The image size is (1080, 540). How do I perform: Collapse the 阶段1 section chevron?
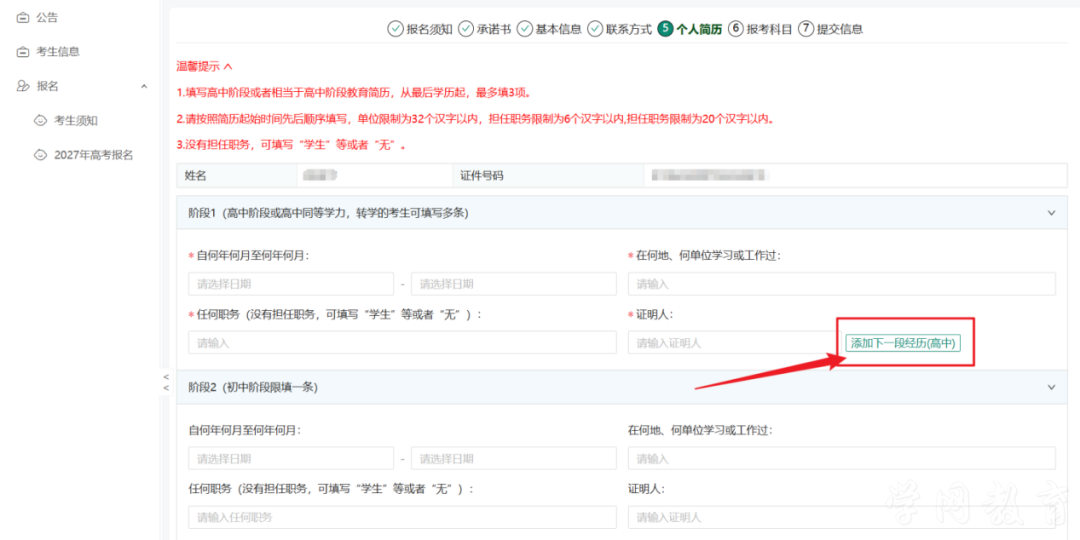[1051, 213]
